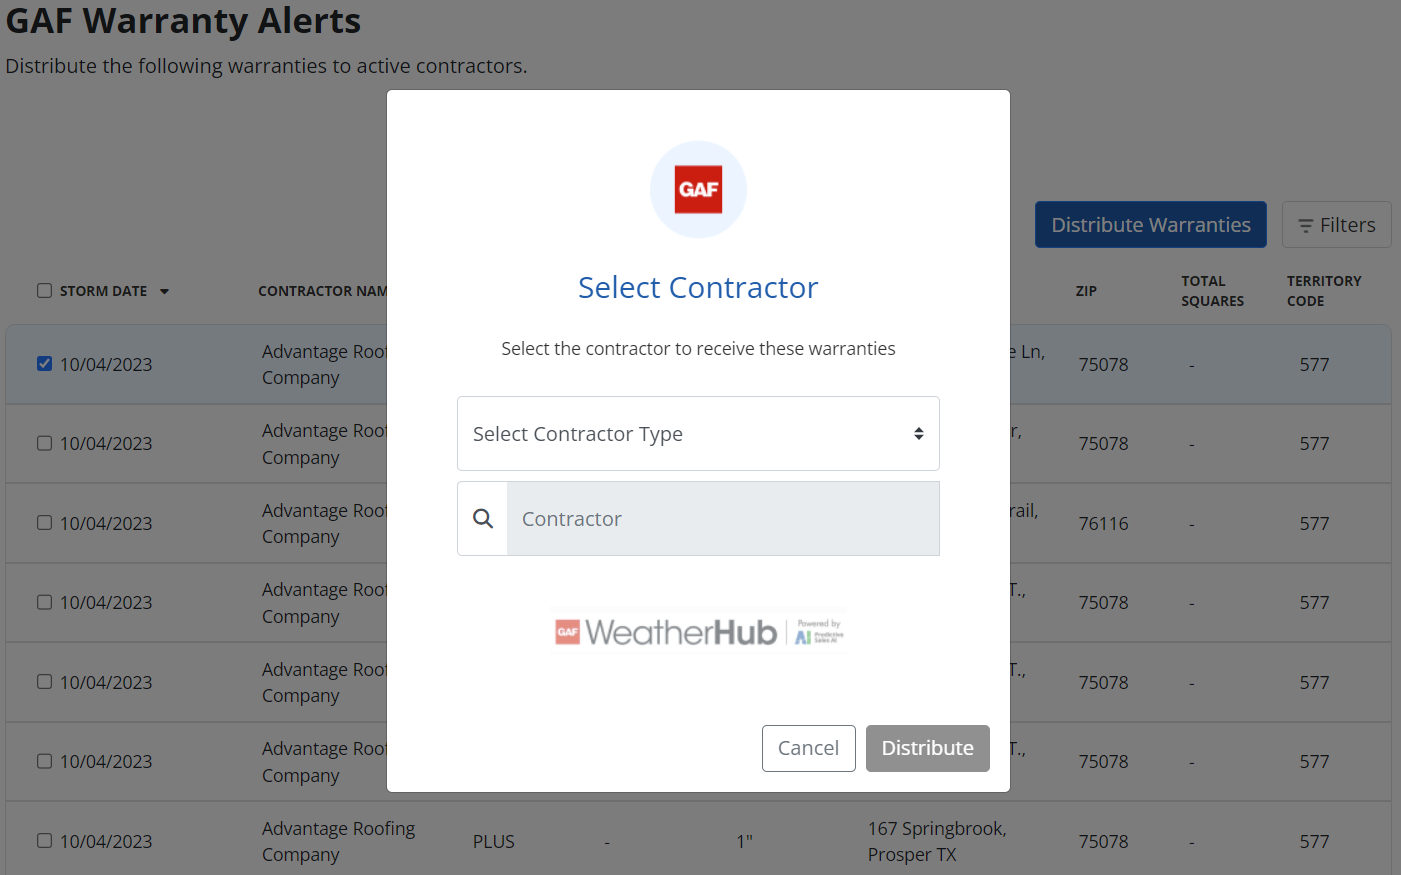
Task: Click the Contractor search input field
Action: [x=723, y=519]
